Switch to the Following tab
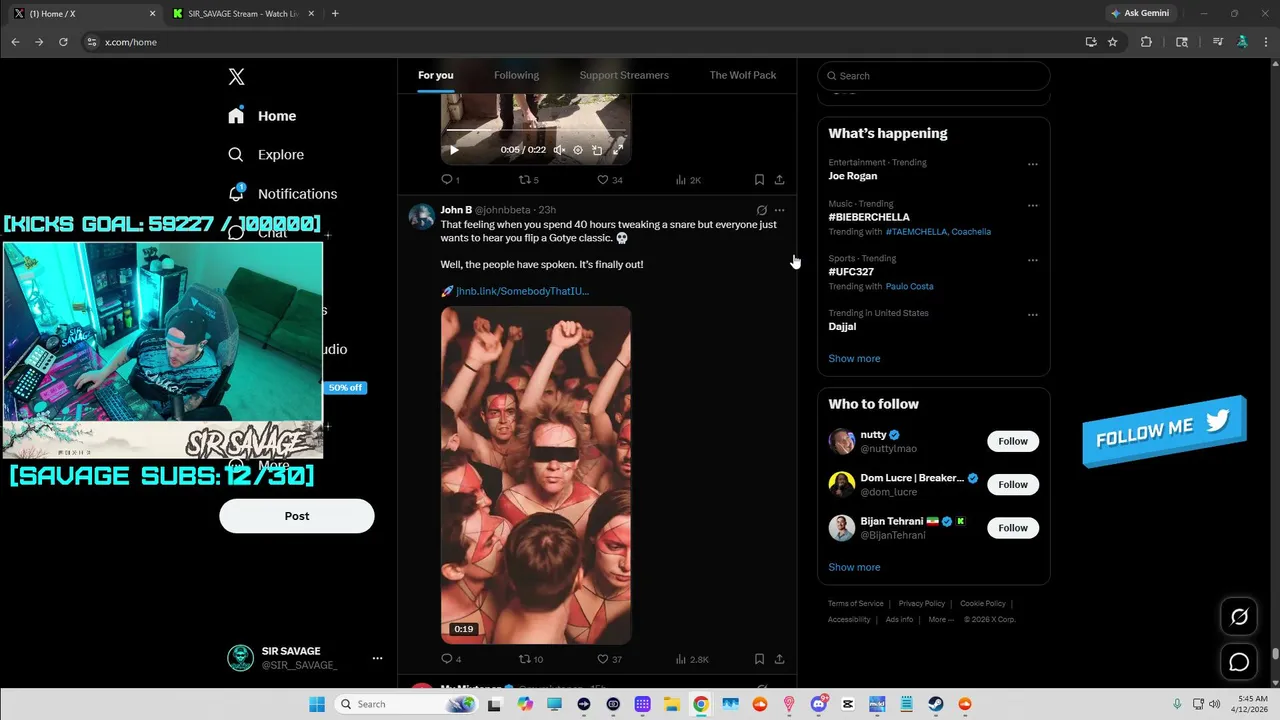 [516, 75]
